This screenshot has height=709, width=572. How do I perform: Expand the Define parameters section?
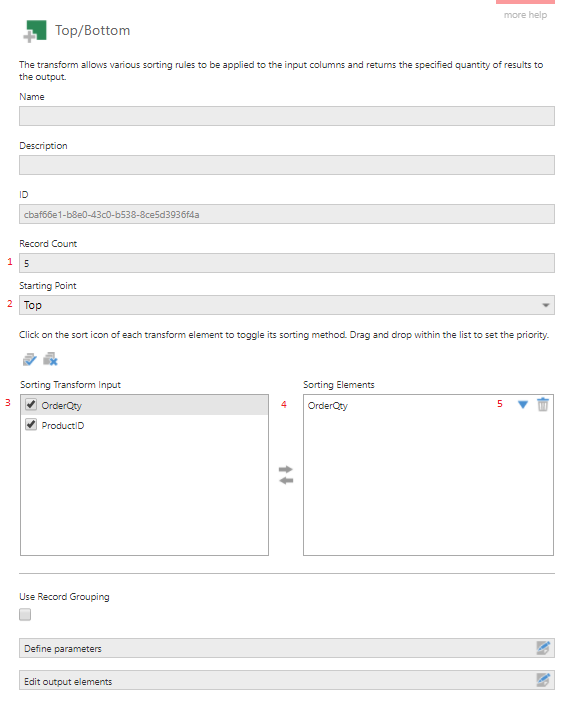click(x=287, y=648)
